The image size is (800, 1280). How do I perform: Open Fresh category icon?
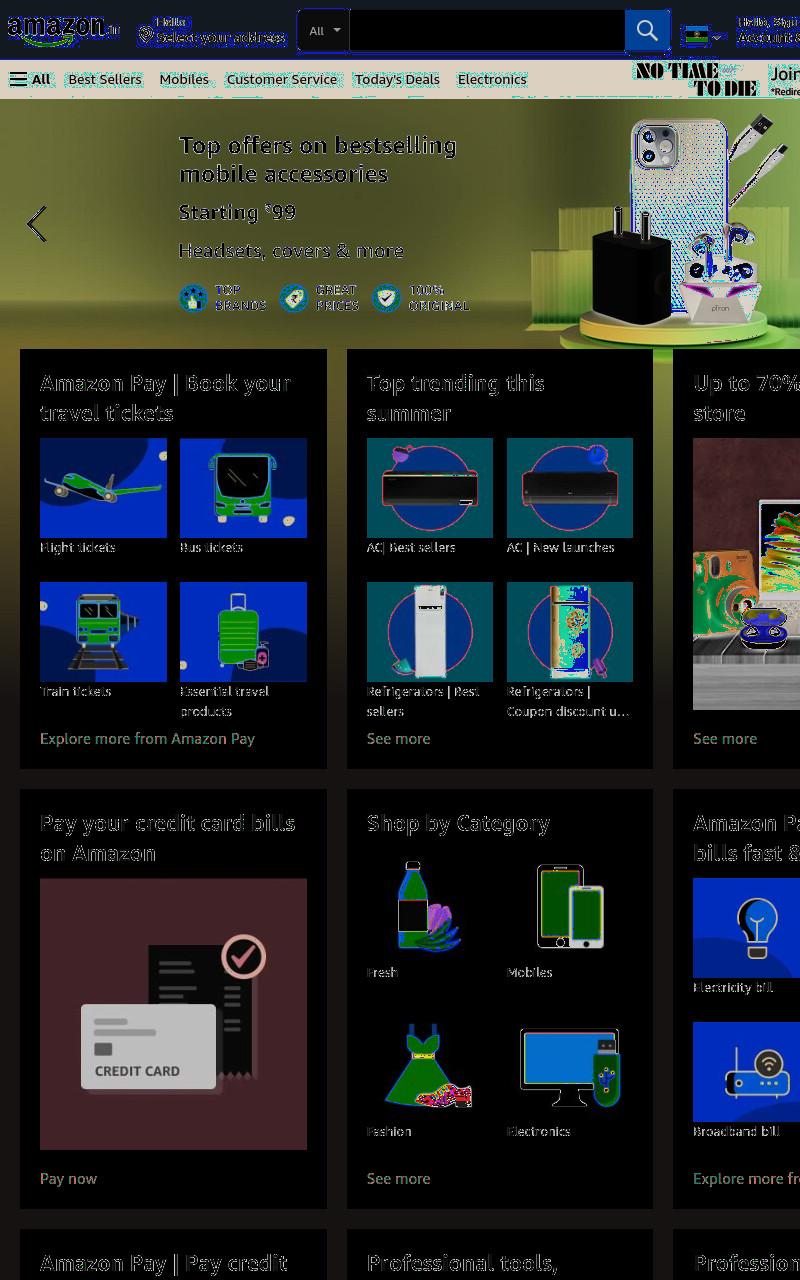point(430,907)
